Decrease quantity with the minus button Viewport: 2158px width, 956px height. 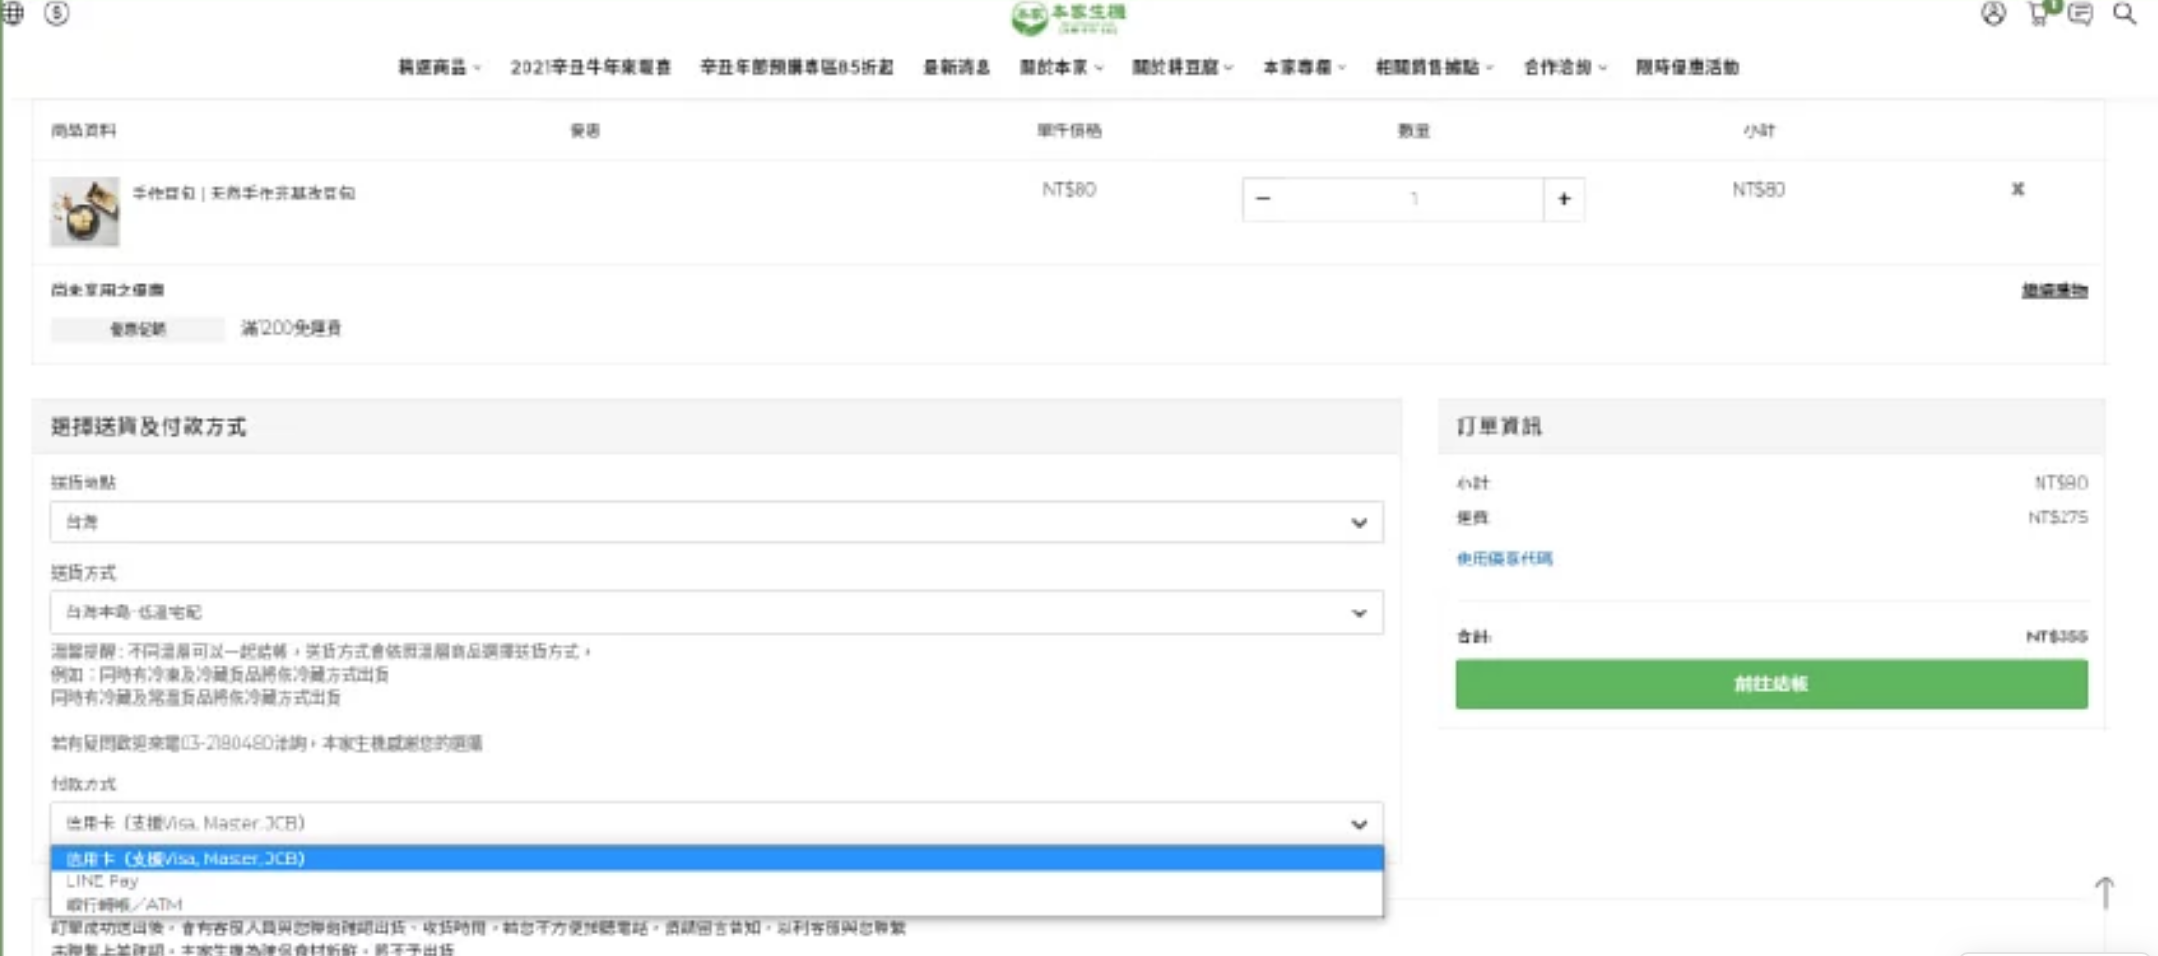1263,199
